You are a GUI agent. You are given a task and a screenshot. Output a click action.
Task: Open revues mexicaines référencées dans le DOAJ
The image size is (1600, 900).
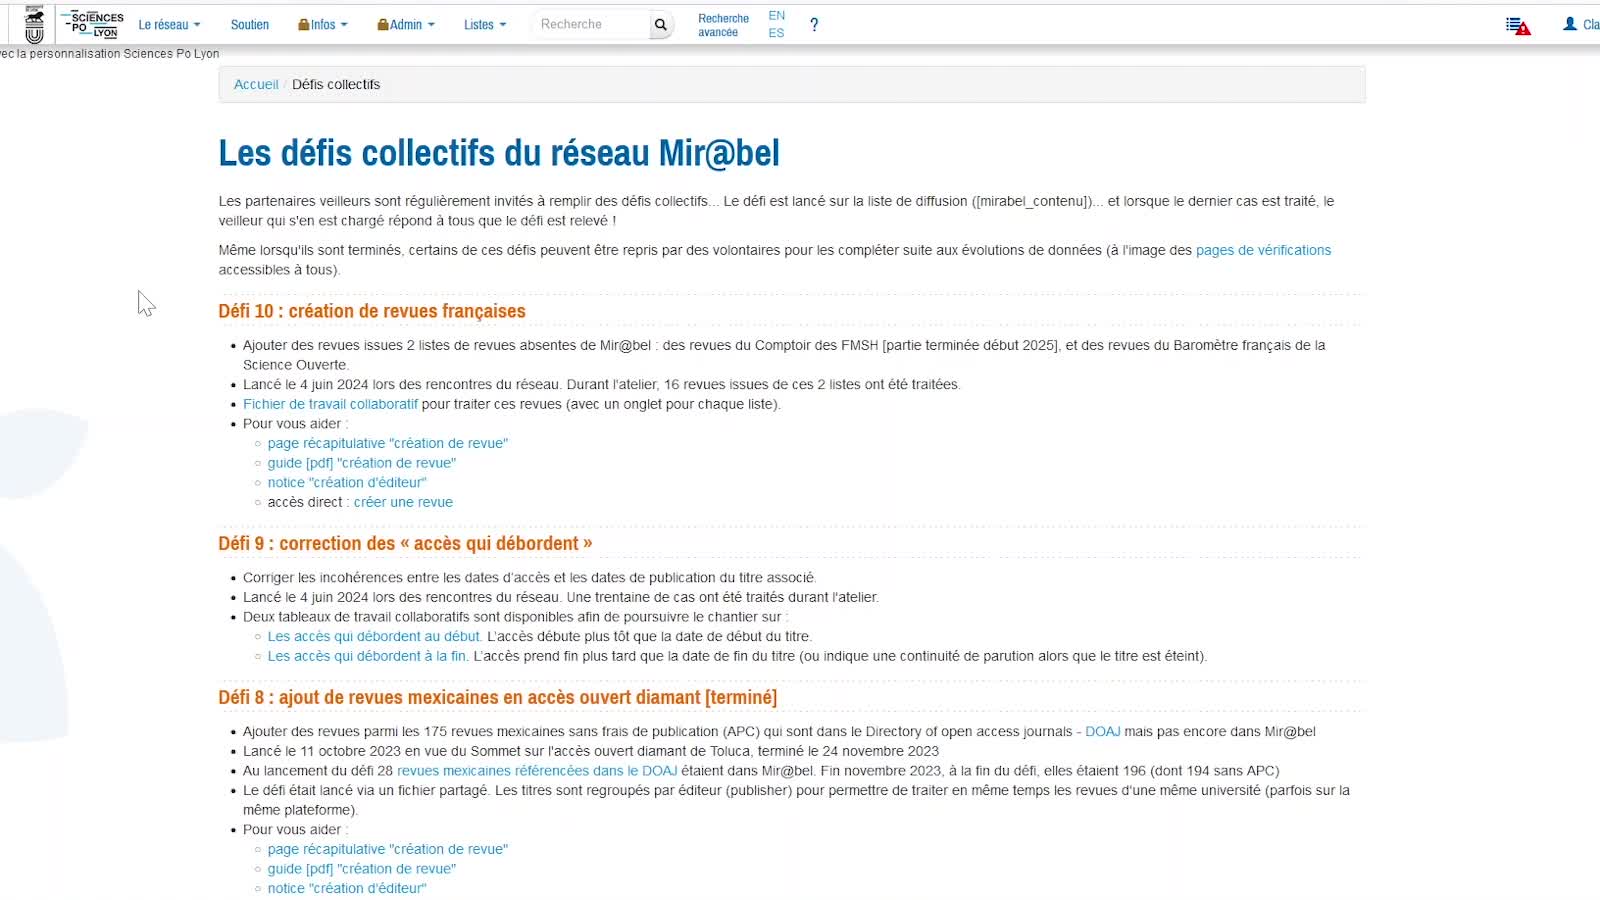coord(537,771)
